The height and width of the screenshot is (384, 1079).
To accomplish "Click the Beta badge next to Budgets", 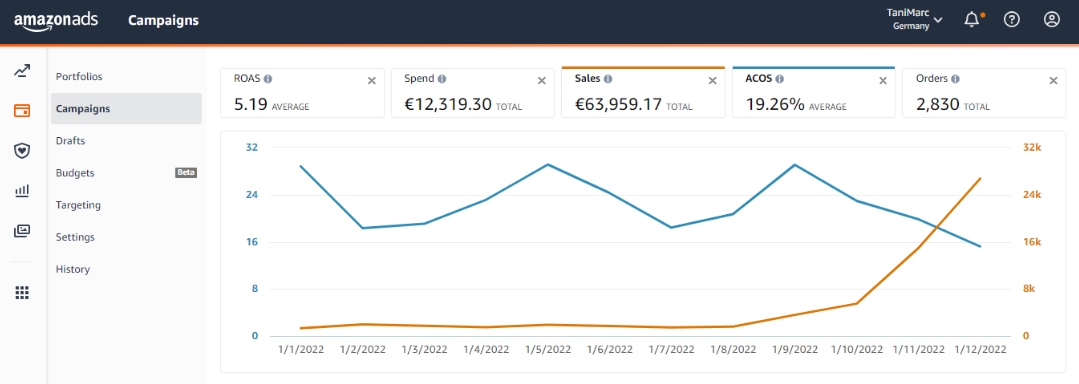I will [186, 173].
